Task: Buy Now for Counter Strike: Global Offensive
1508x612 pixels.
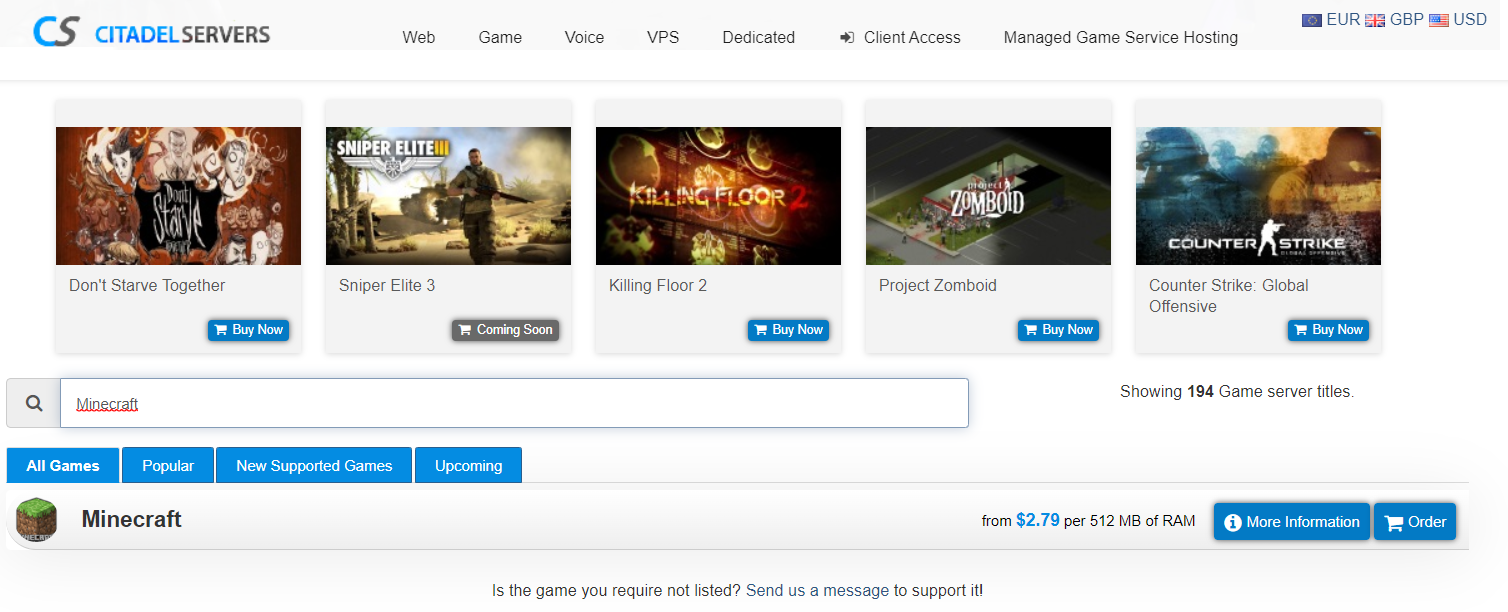Action: [1328, 330]
